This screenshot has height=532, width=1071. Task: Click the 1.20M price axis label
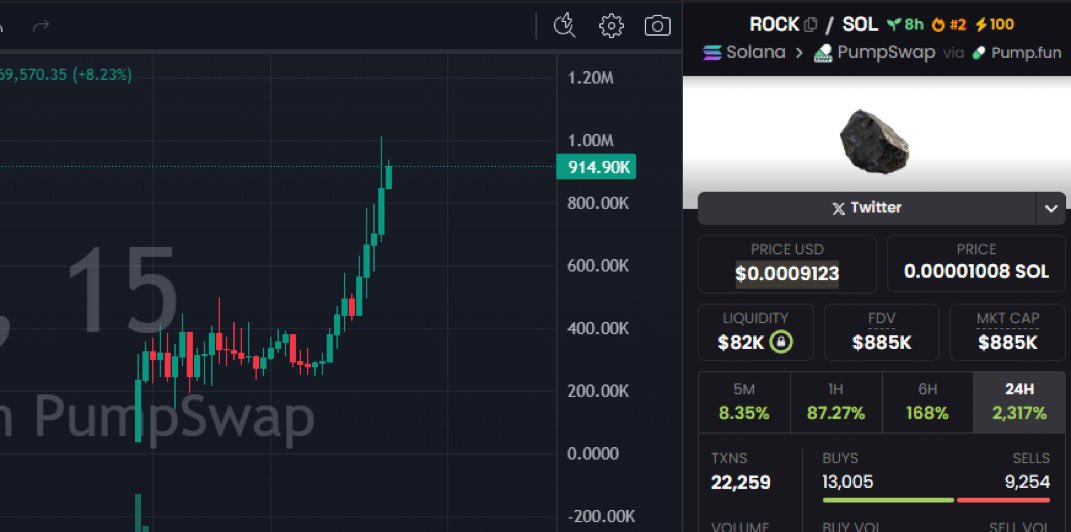591,78
